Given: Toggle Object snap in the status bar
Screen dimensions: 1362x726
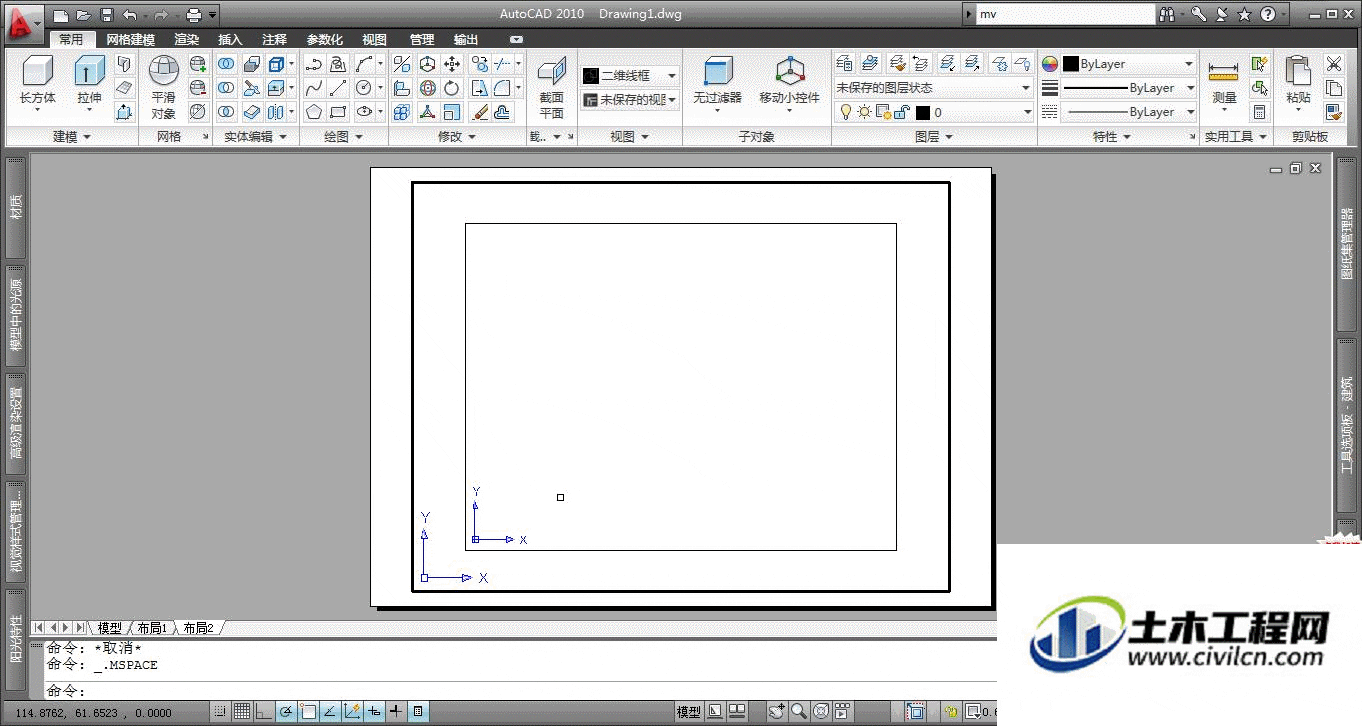Looking at the screenshot, I should click(308, 712).
